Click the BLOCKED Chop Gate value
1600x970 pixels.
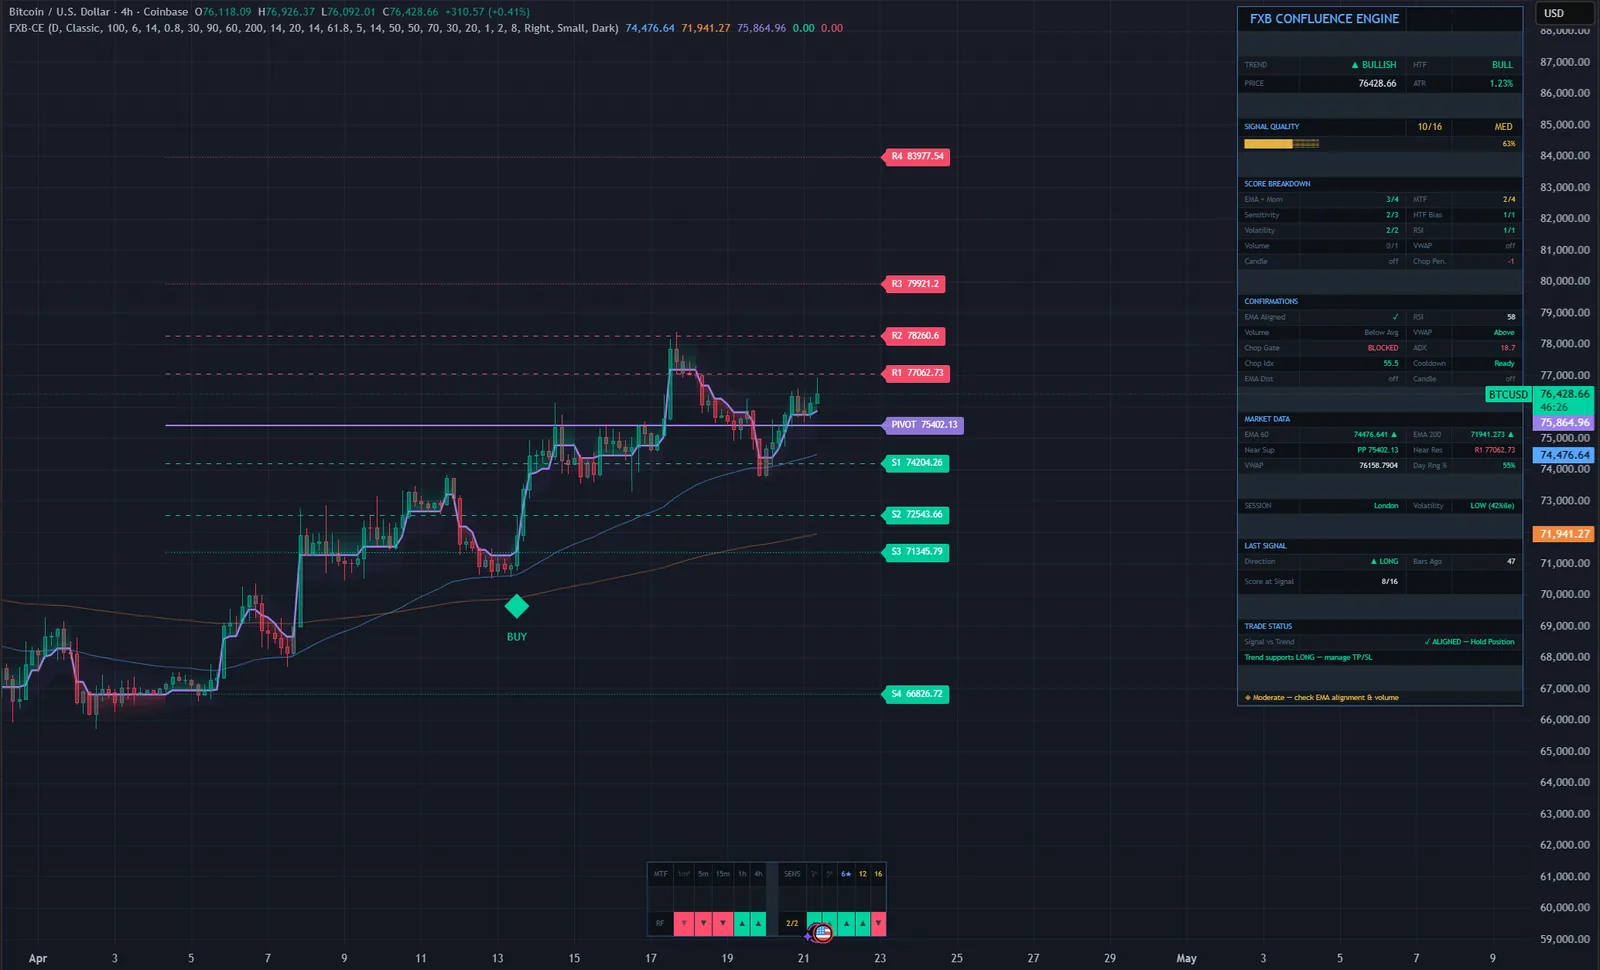point(1383,348)
